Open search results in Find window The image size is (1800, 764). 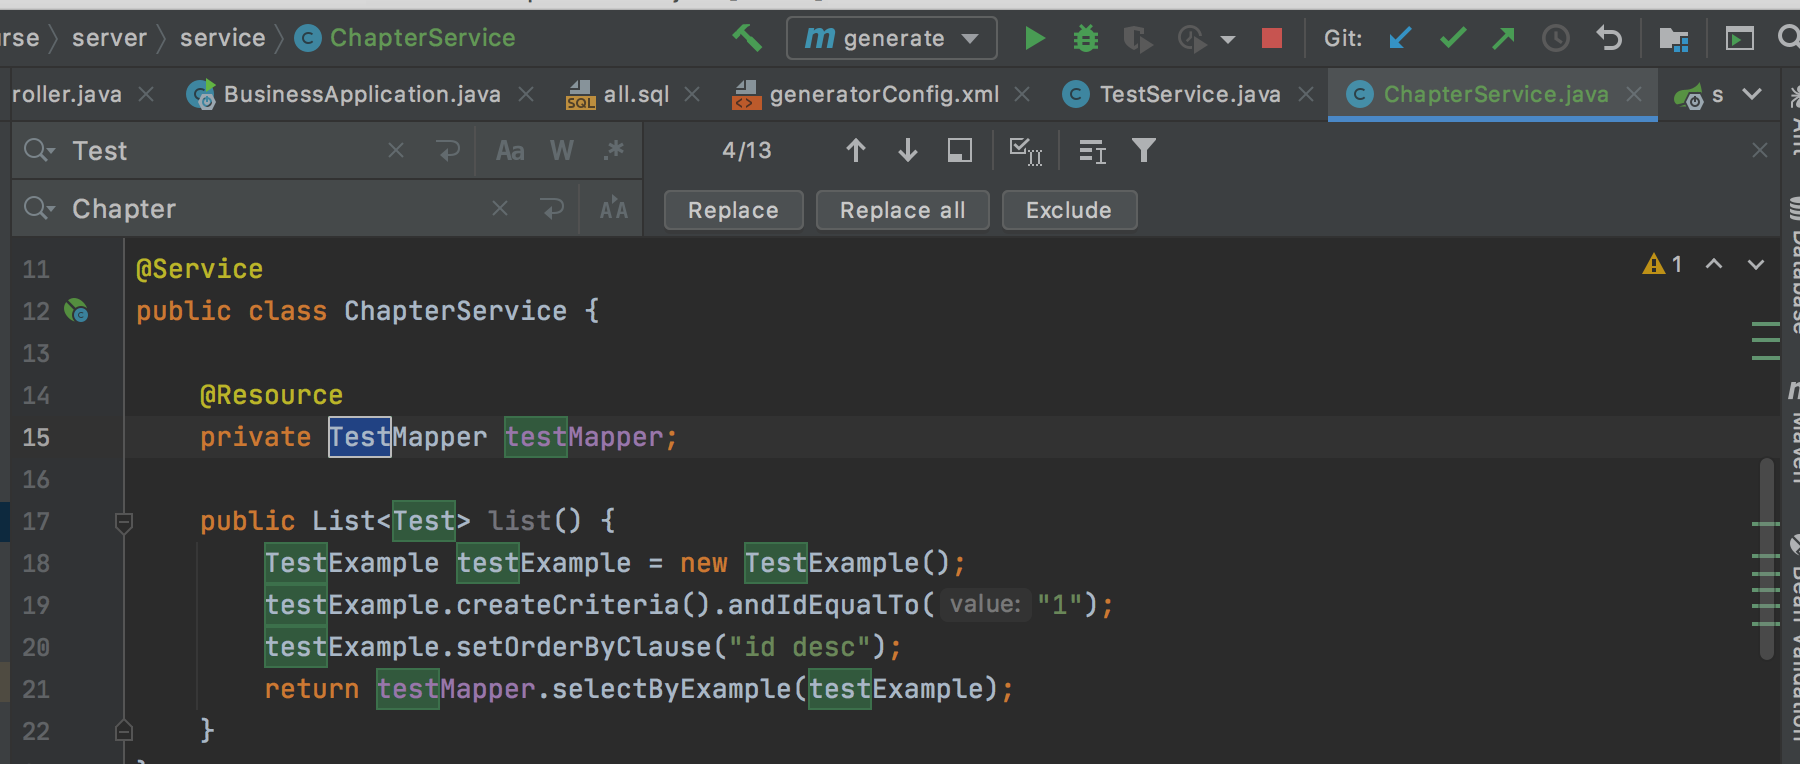tap(1092, 151)
